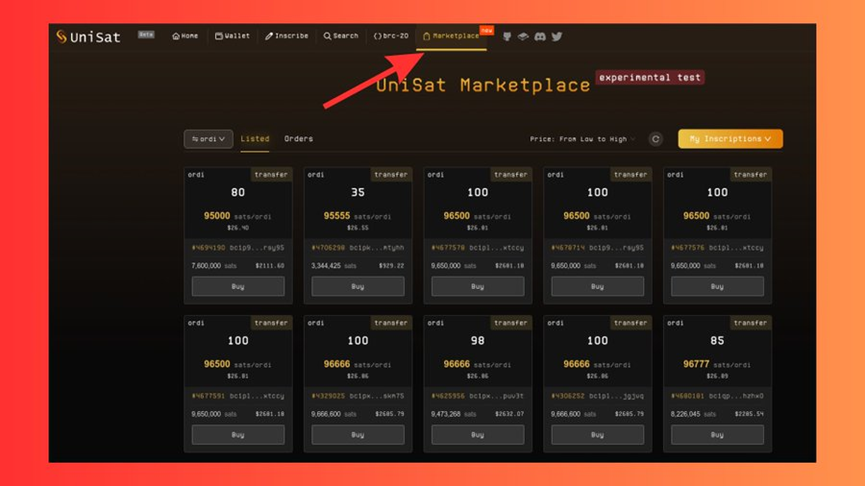Open the Discord icon link
This screenshot has width=865, height=486.
(540, 36)
